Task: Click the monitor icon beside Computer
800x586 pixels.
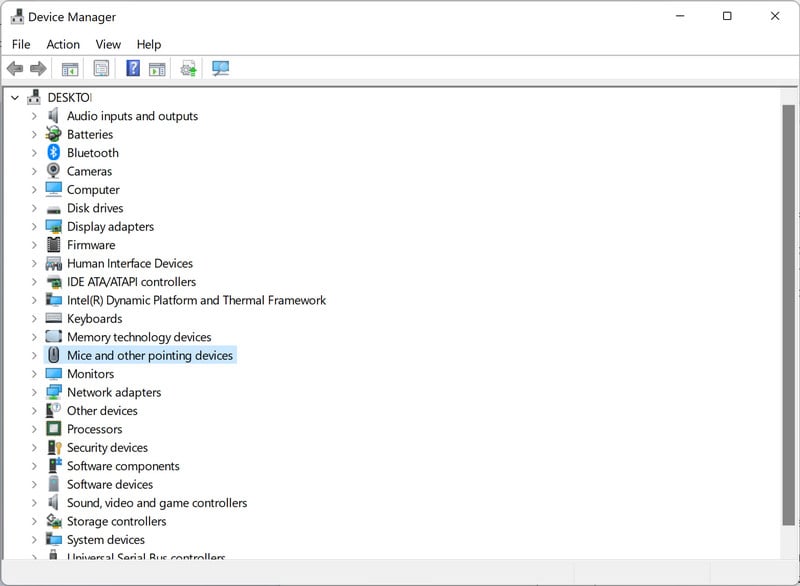Action: coord(54,189)
